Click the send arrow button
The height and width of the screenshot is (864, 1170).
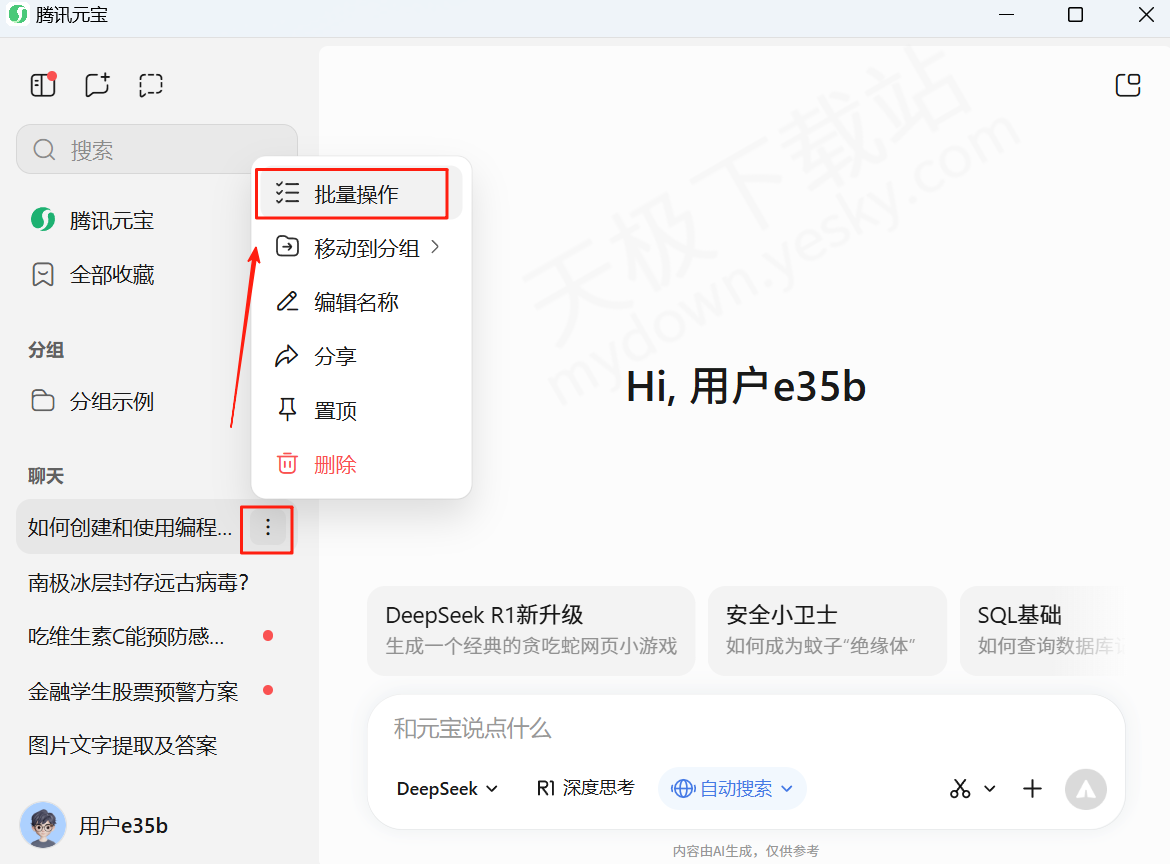tap(1086, 789)
